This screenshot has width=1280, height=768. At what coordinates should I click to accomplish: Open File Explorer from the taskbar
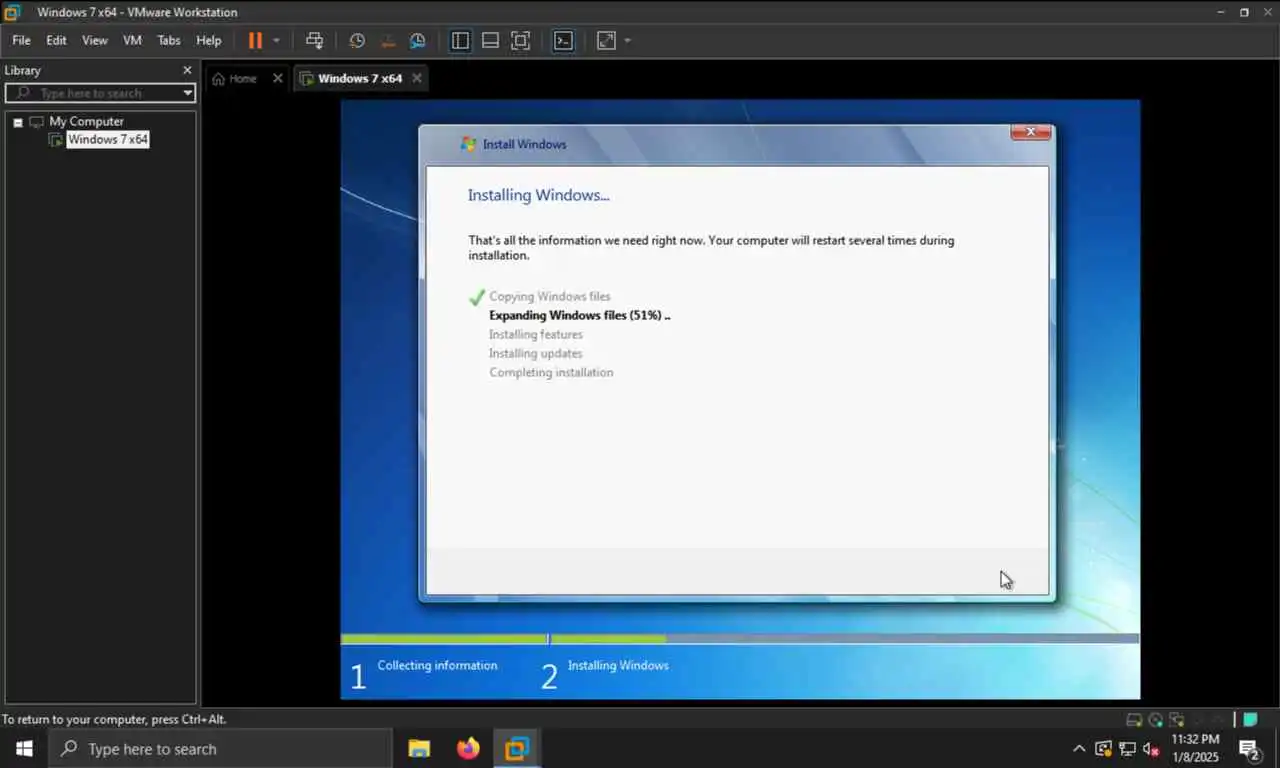(x=419, y=748)
